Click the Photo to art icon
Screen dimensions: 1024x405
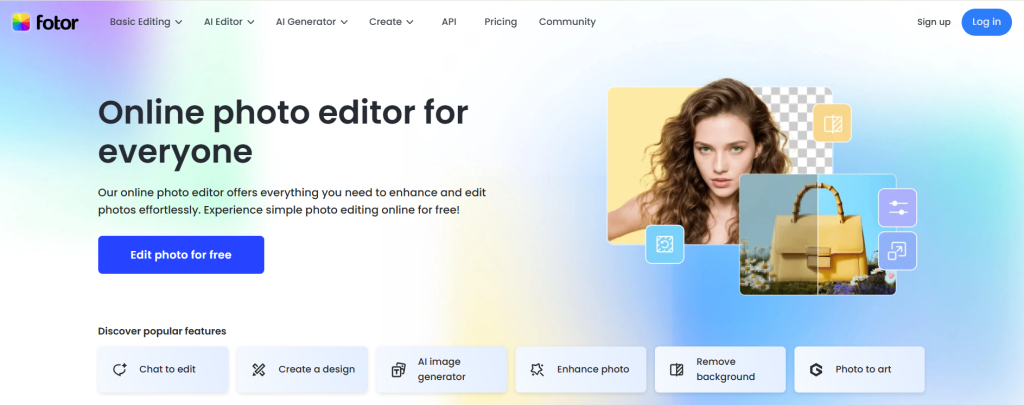click(816, 369)
